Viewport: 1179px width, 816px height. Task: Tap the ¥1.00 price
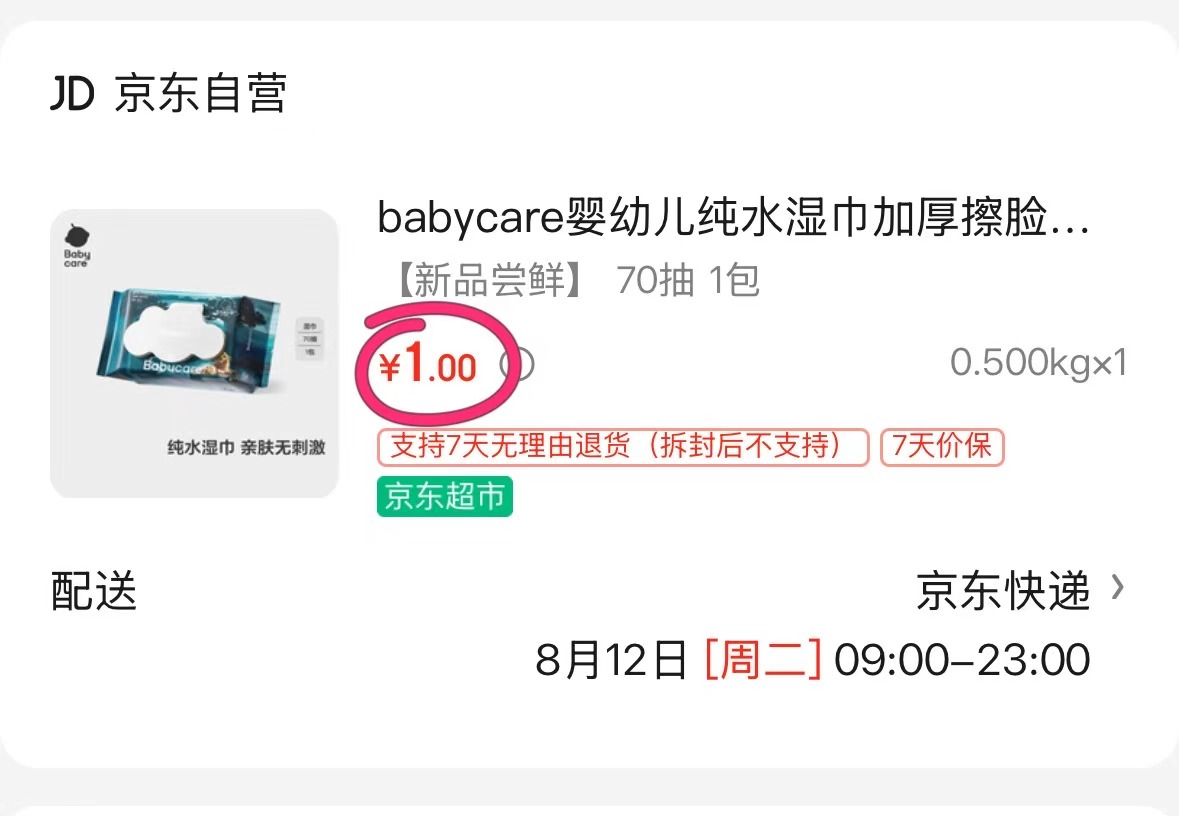(428, 364)
